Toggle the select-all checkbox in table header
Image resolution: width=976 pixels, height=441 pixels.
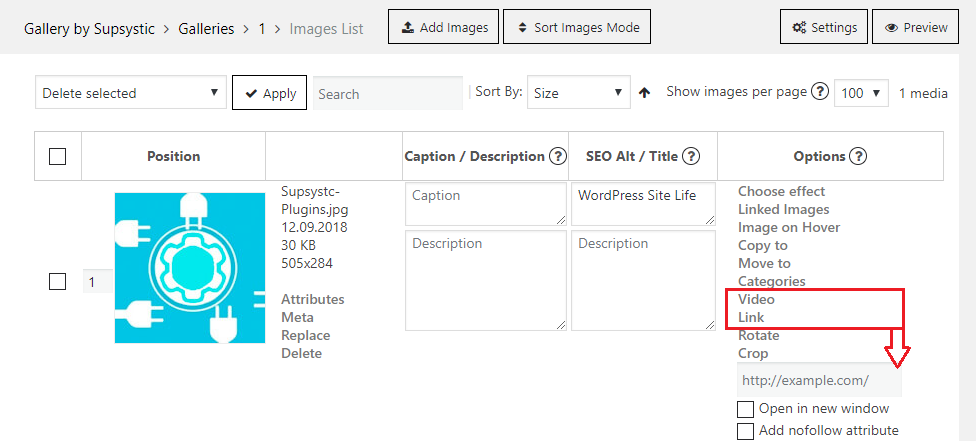57,156
